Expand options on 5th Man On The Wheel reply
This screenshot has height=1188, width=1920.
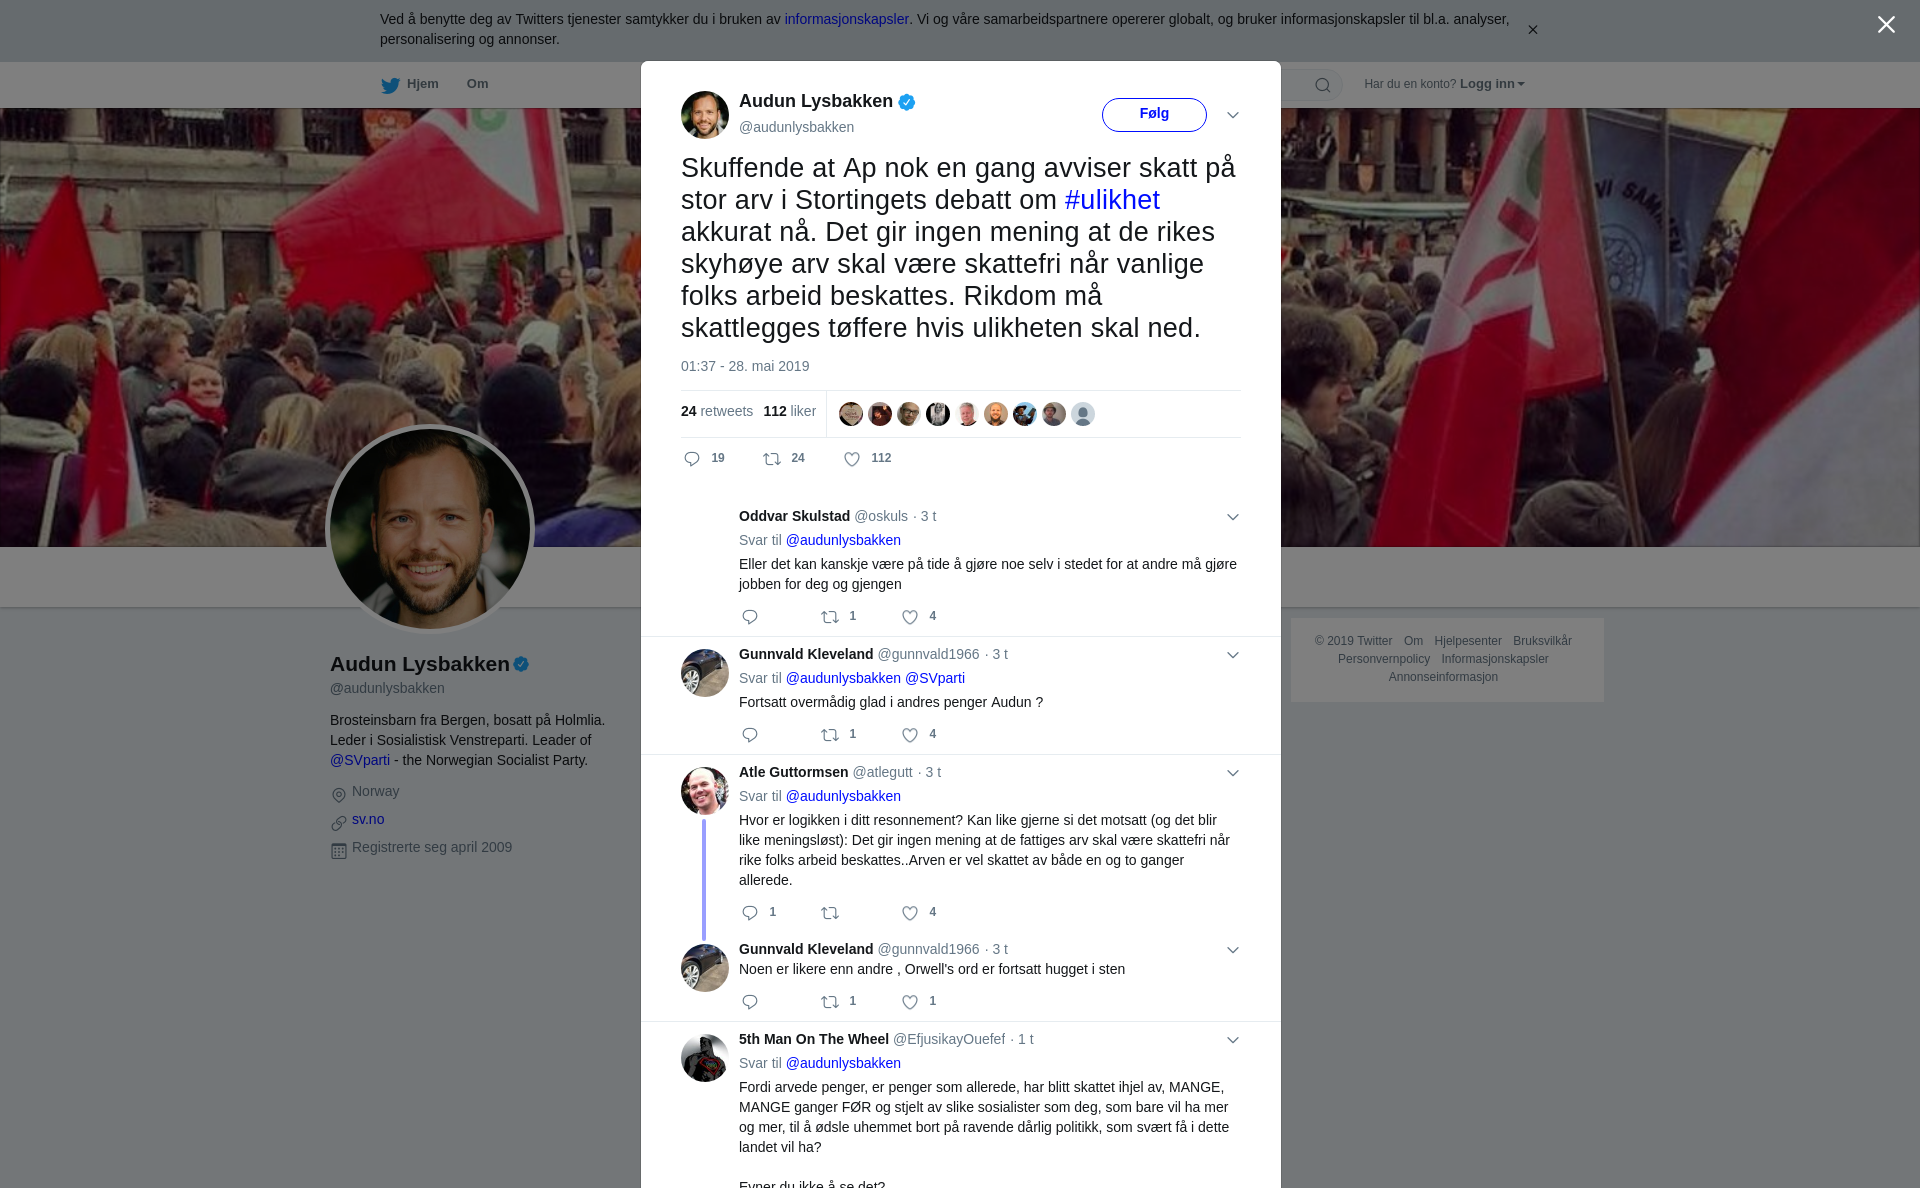coord(1233,1040)
